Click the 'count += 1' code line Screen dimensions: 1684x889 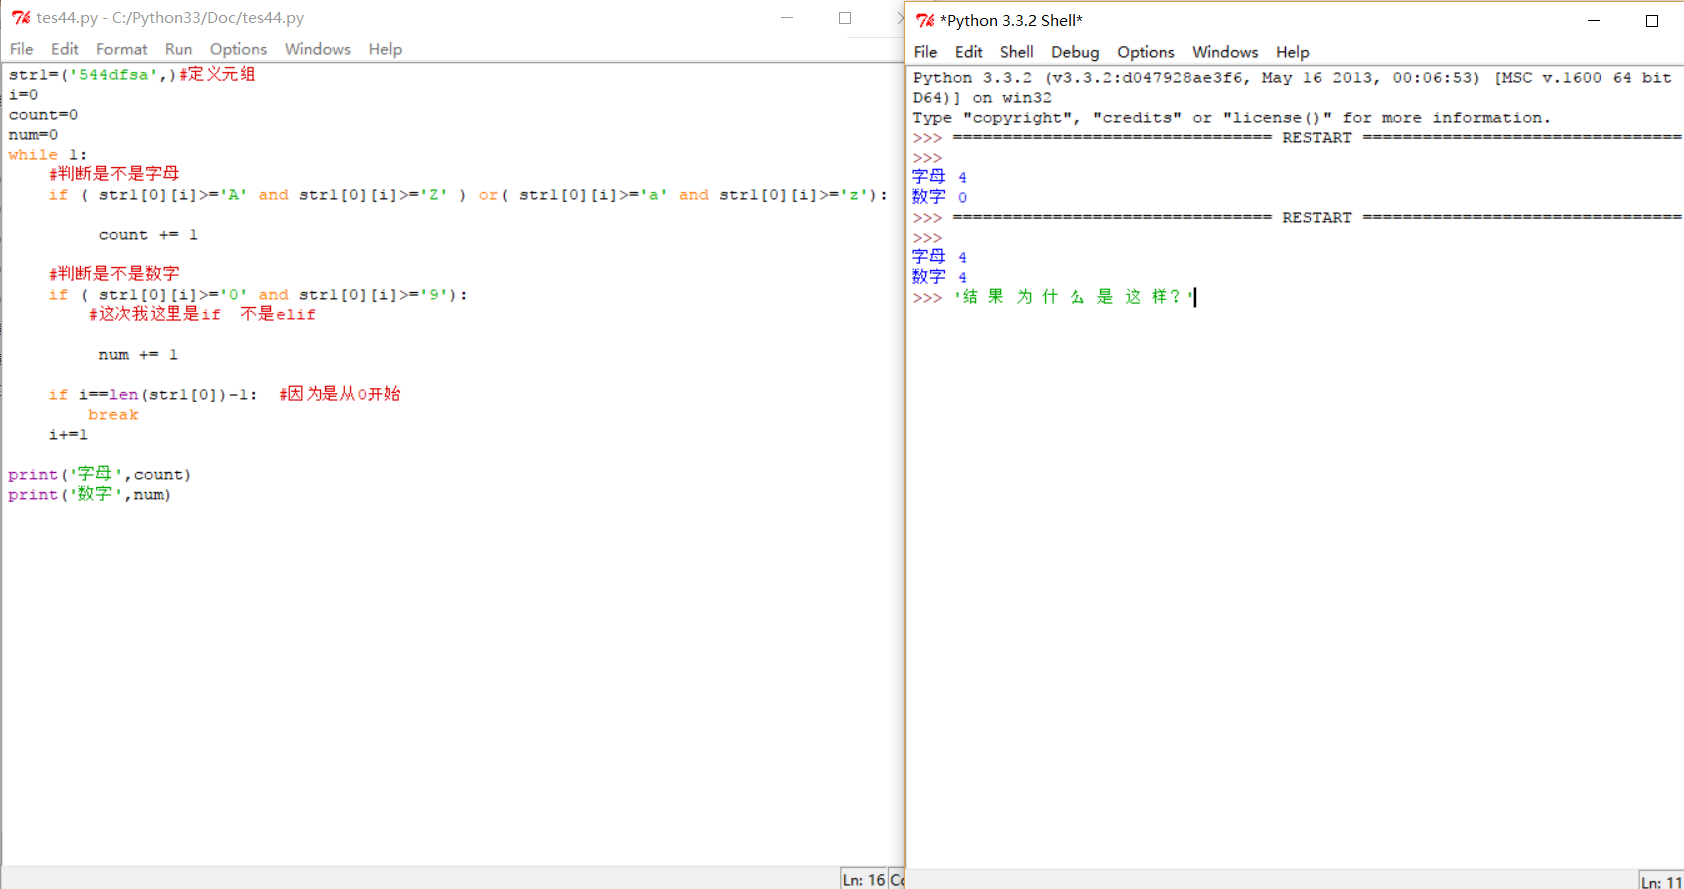(x=148, y=235)
